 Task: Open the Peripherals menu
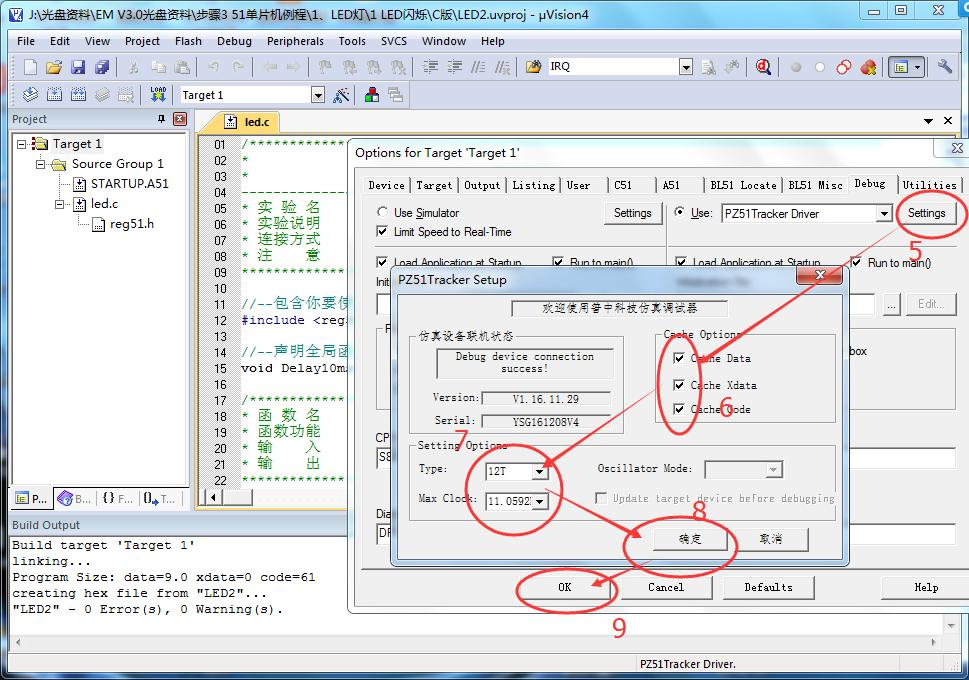coord(295,41)
